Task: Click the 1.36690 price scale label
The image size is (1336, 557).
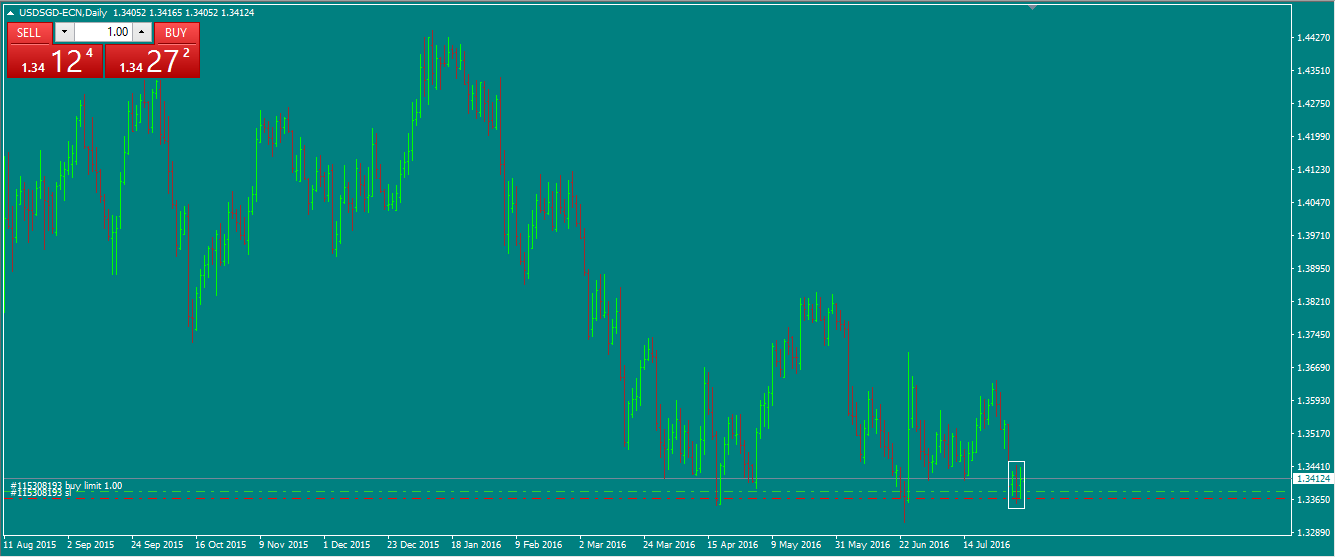Action: click(x=1313, y=368)
